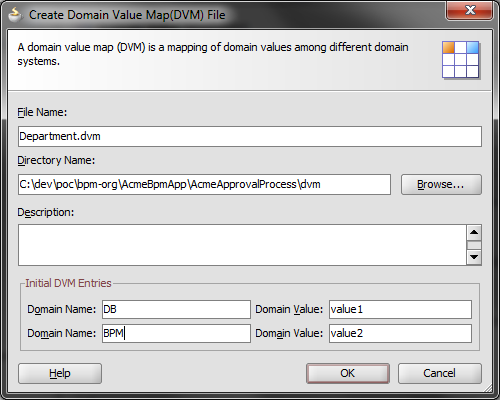The width and height of the screenshot is (500, 400).
Task: Open the Help for this dialog
Action: (60, 373)
